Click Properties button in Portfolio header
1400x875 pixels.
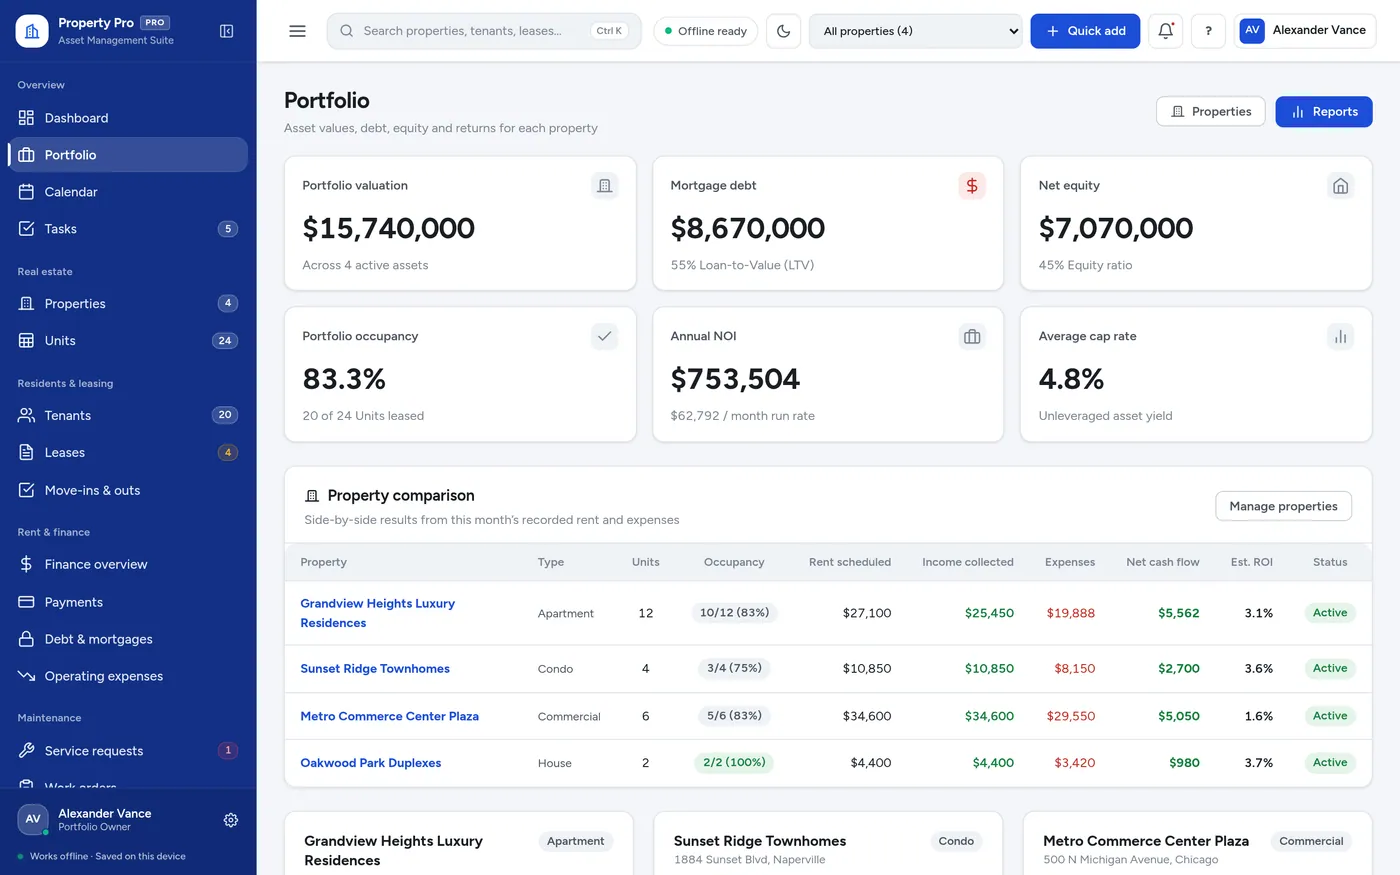pos(1211,112)
